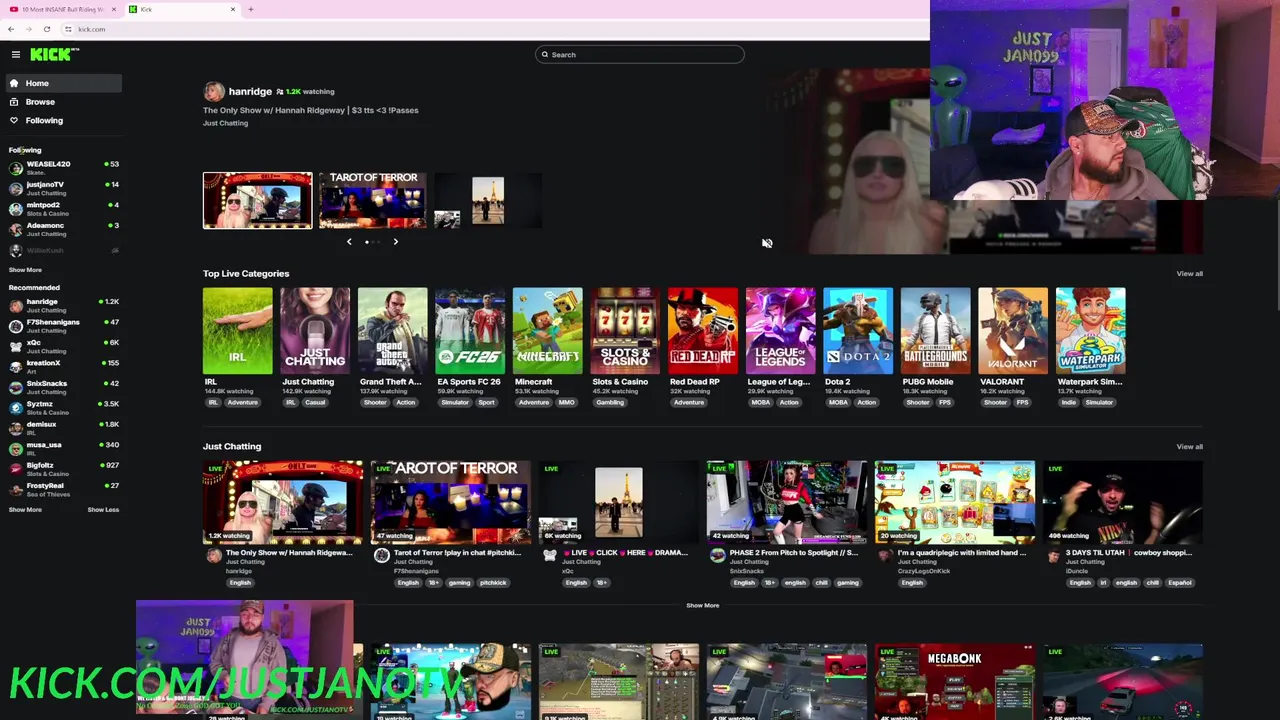This screenshot has width=1280, height=720.
Task: Go to the previous featured stream
Action: [349, 241]
